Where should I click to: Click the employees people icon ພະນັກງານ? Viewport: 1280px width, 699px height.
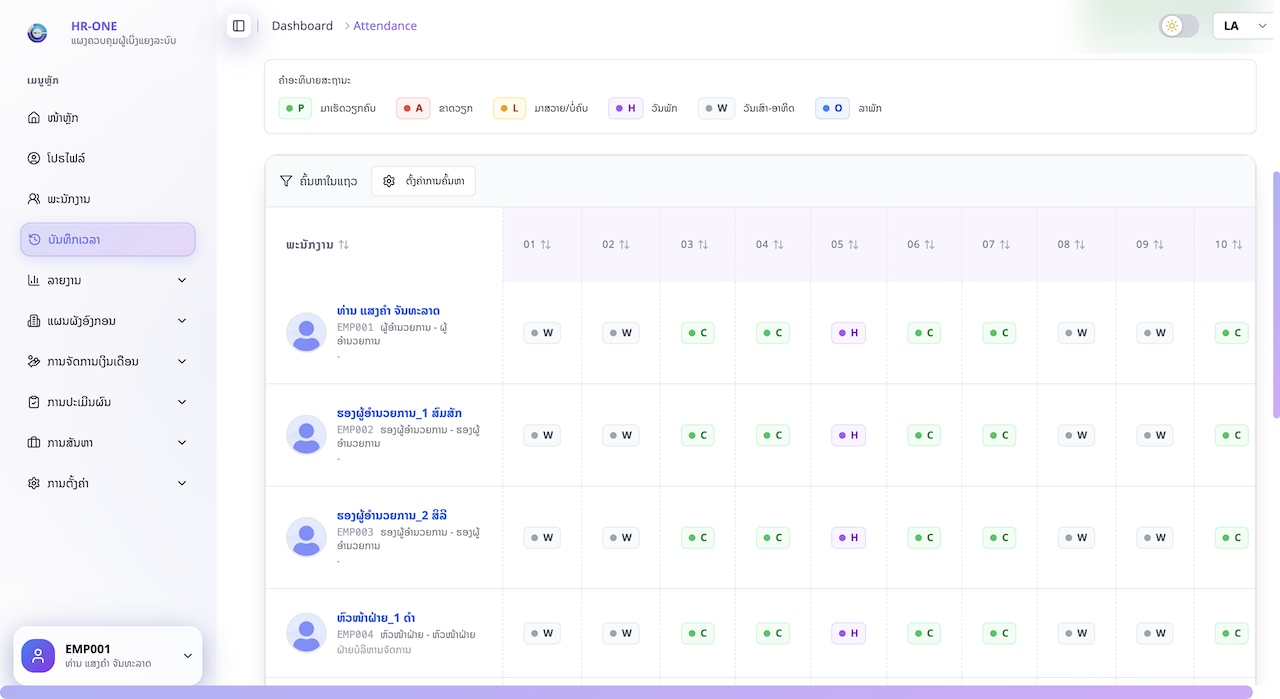click(x=34, y=199)
